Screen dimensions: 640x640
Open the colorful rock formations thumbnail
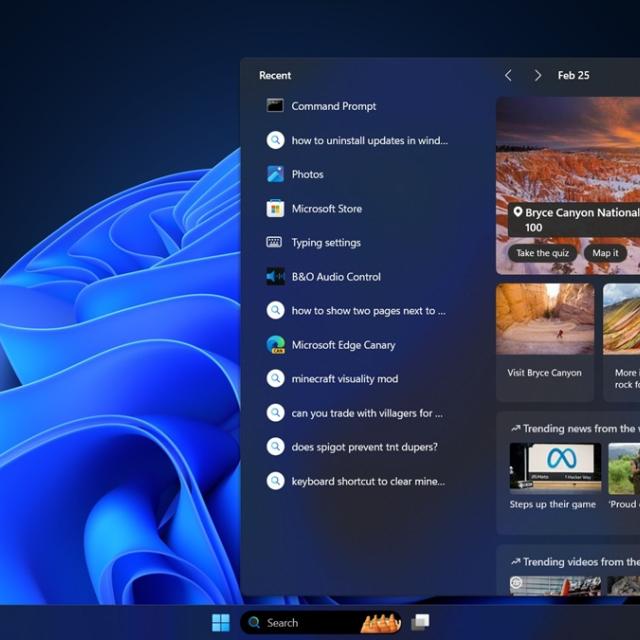pyautogui.click(x=621, y=319)
